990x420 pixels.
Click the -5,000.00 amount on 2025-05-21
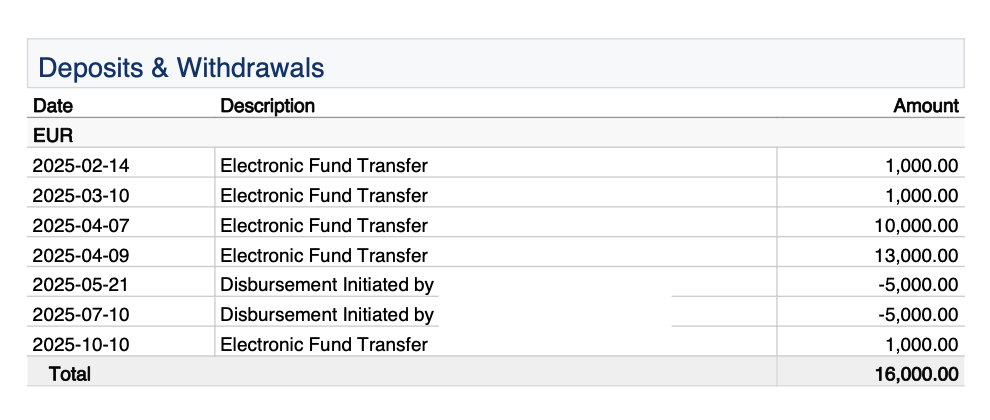pos(918,285)
